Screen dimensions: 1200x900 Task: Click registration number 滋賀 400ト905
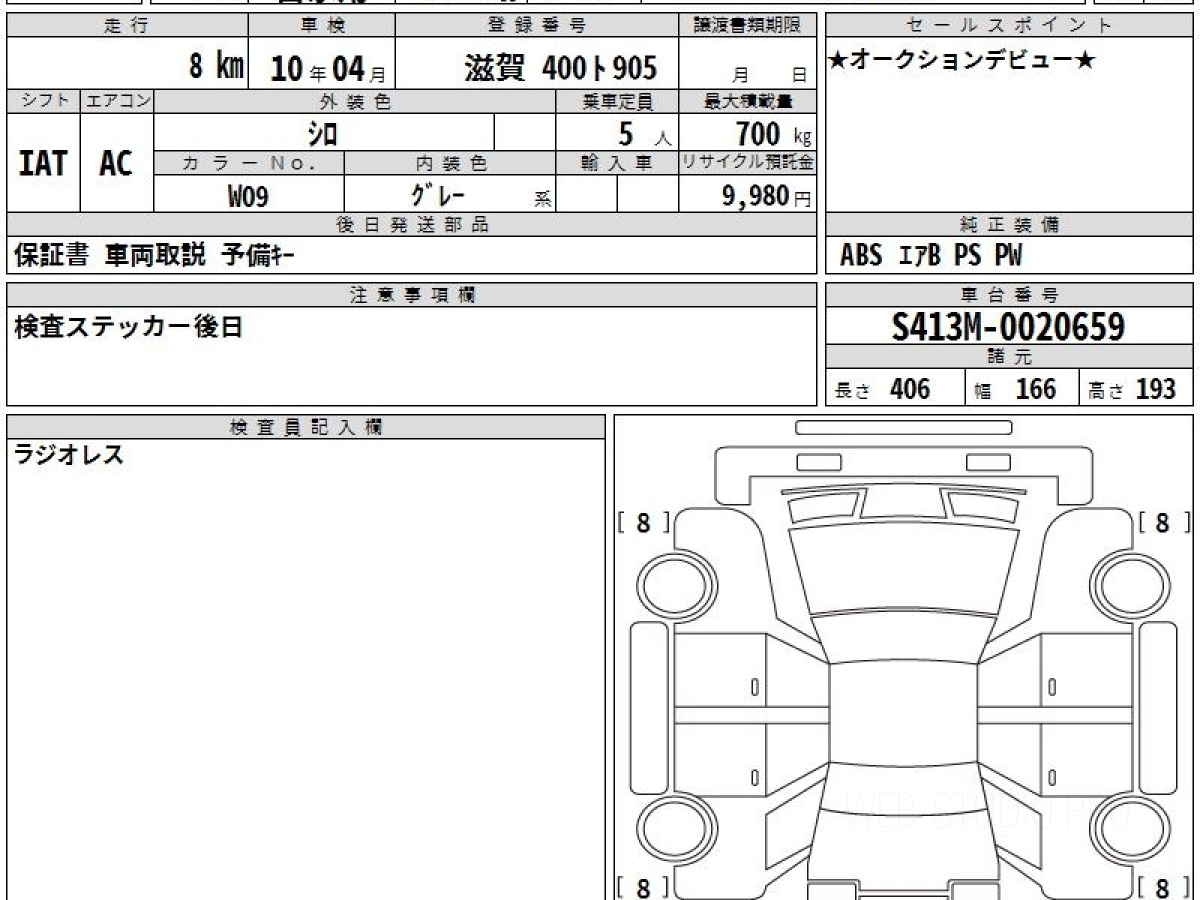560,68
